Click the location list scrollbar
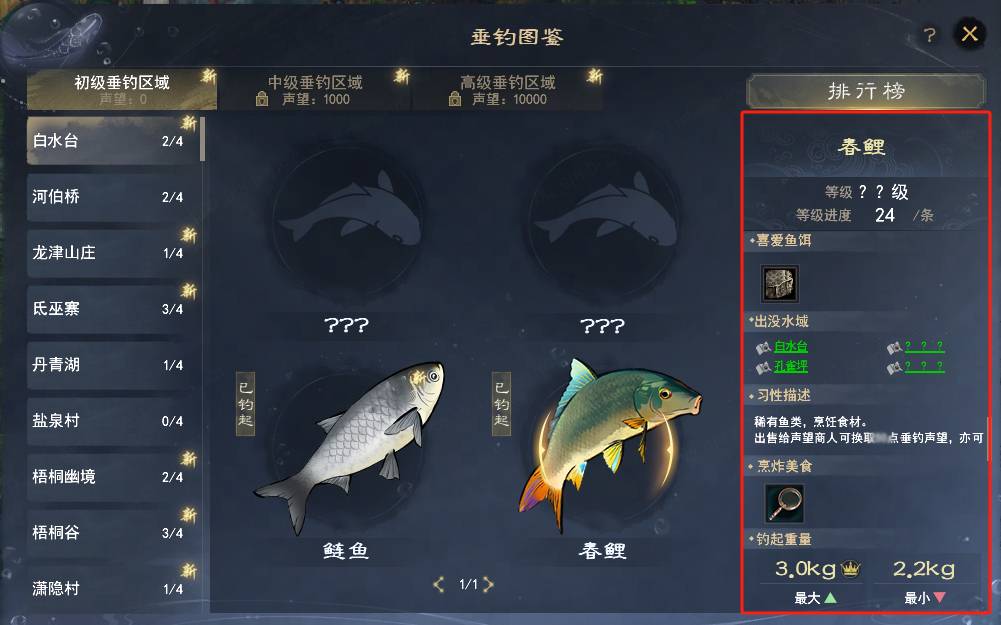Image resolution: width=1001 pixels, height=625 pixels. click(202, 139)
